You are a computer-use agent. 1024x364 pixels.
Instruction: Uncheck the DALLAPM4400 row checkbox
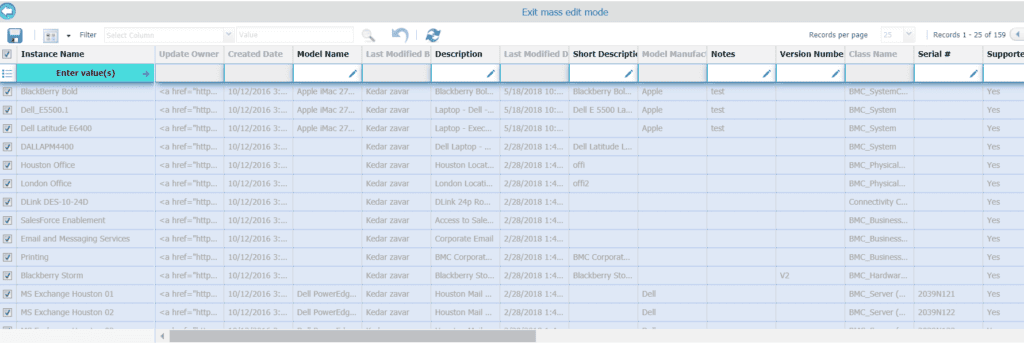[7, 147]
